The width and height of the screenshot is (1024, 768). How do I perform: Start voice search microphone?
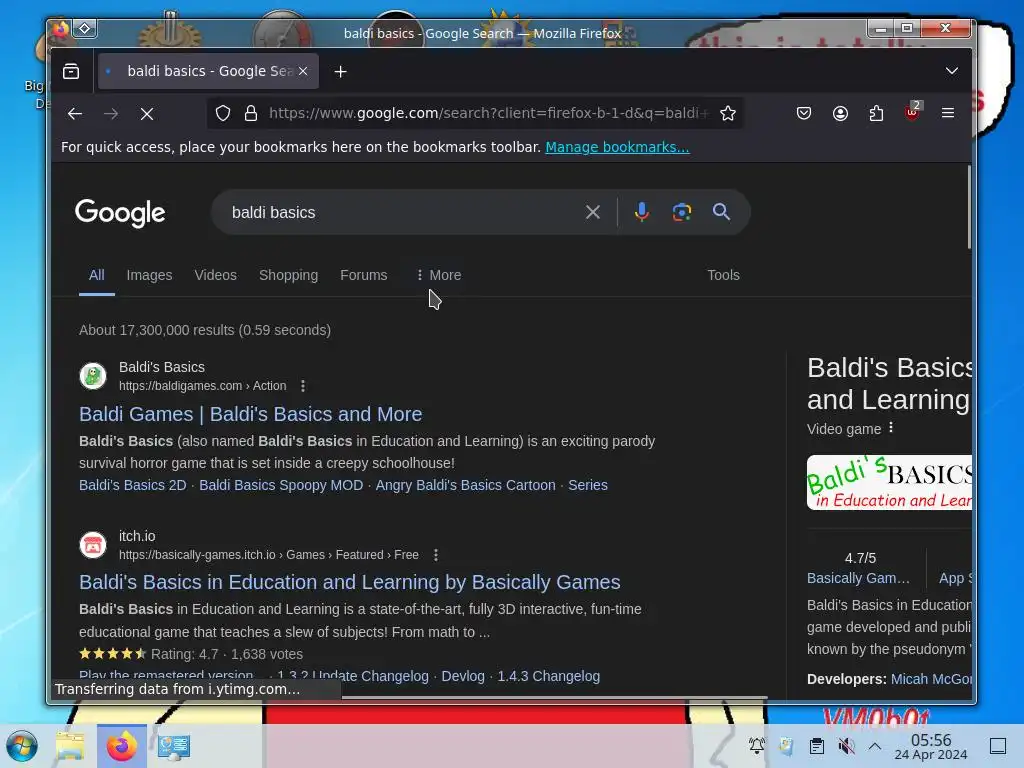(641, 212)
